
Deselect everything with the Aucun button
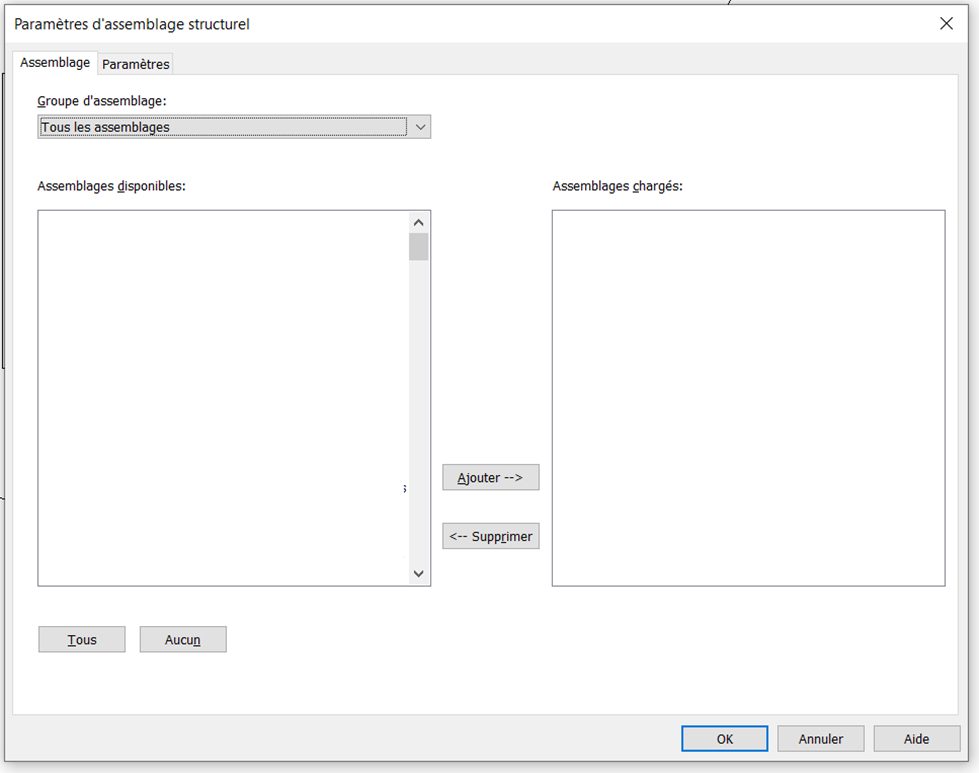[183, 640]
